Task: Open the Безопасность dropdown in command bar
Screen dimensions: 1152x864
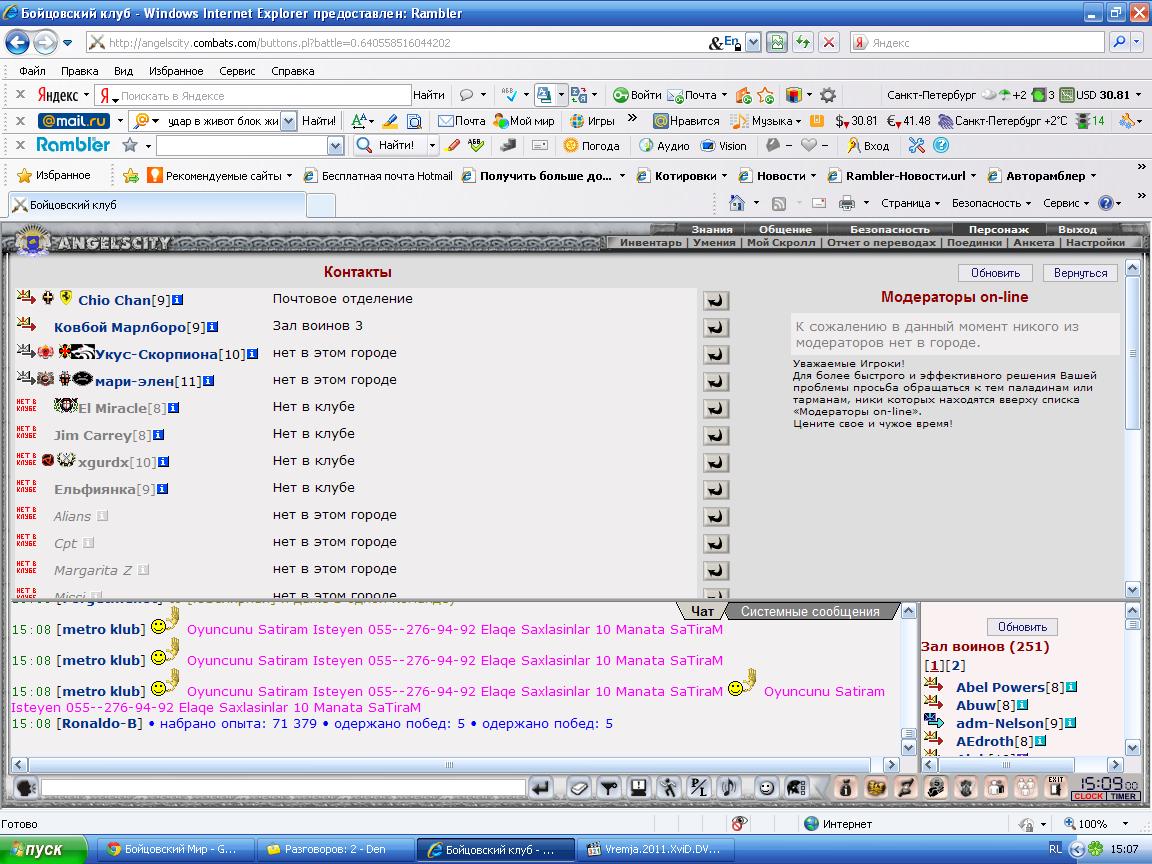Action: pyautogui.click(x=991, y=203)
